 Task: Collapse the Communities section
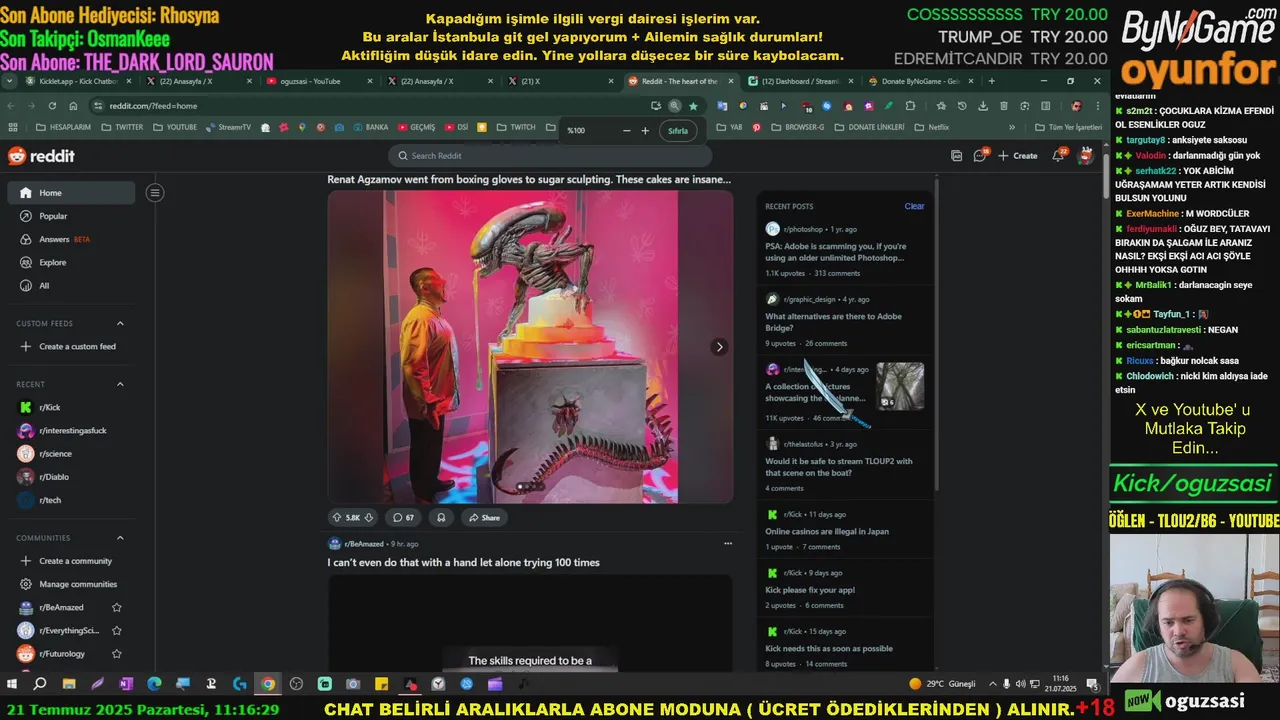tap(120, 538)
